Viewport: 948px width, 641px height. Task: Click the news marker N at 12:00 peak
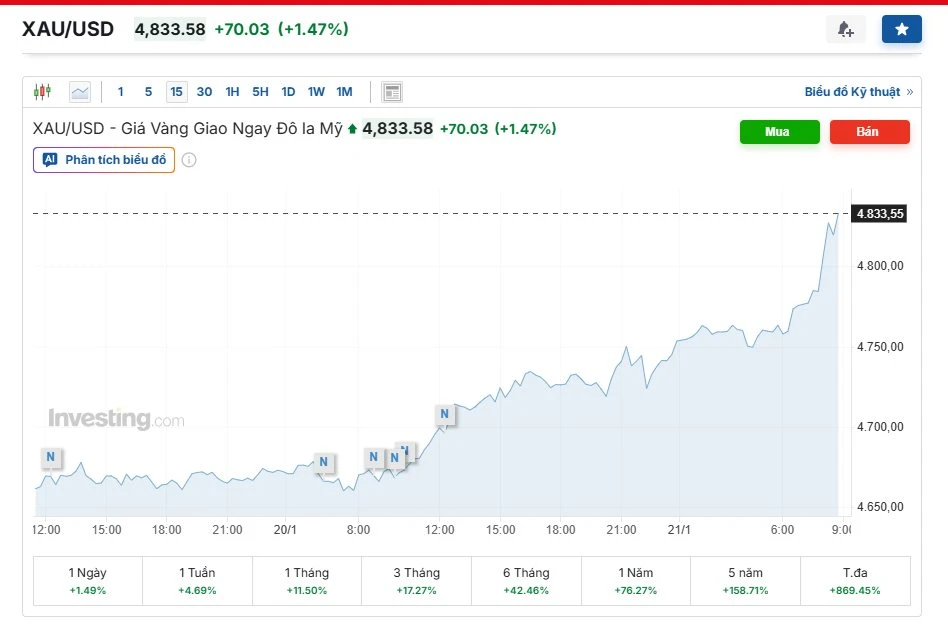pyautogui.click(x=445, y=413)
